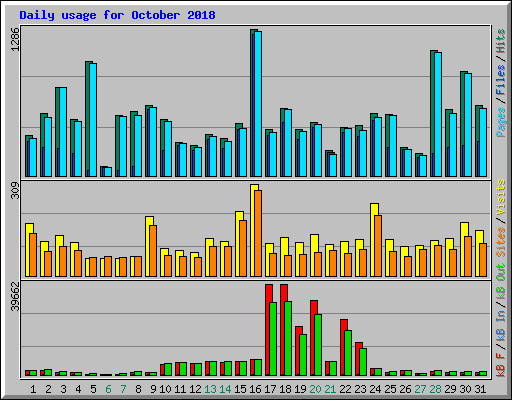Viewport: 512px width, 400px height.
Task: Click the yellow visits bar for day 16
Action: click(x=253, y=230)
